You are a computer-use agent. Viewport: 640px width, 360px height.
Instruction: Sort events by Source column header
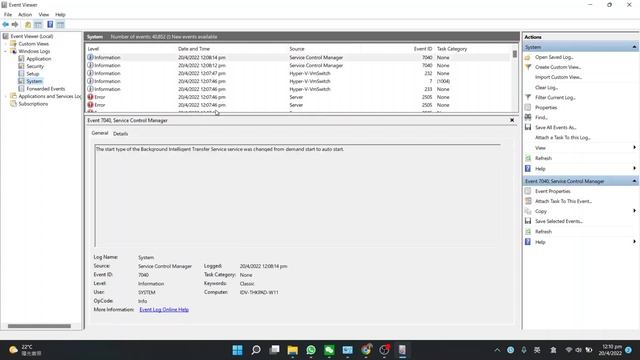(x=297, y=49)
